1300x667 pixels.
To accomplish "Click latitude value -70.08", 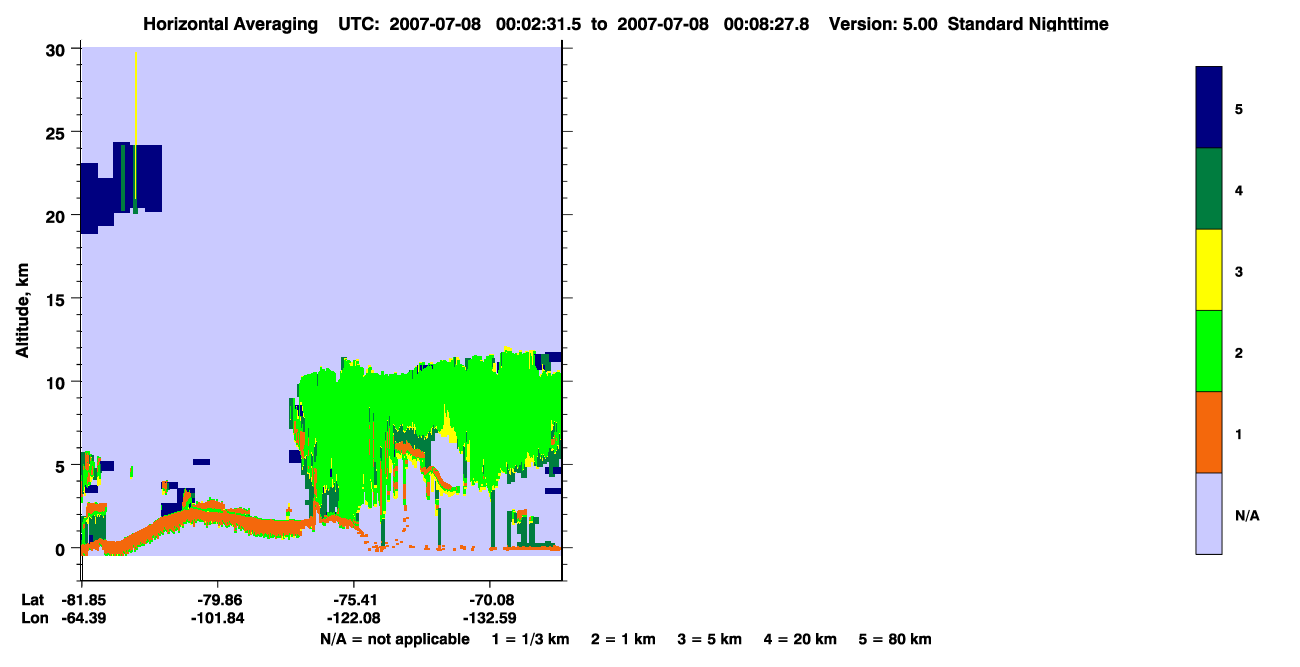I will [490, 600].
